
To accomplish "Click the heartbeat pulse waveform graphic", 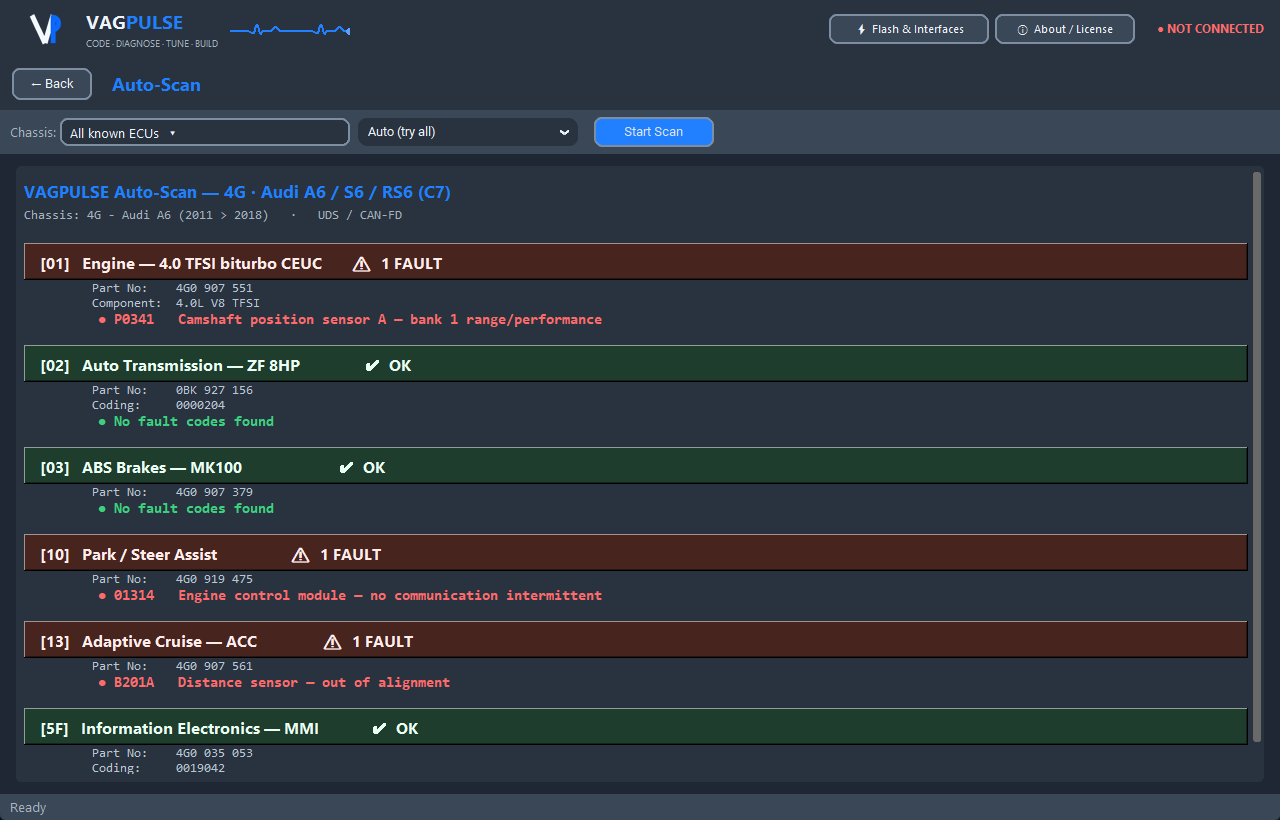I will tap(290, 31).
